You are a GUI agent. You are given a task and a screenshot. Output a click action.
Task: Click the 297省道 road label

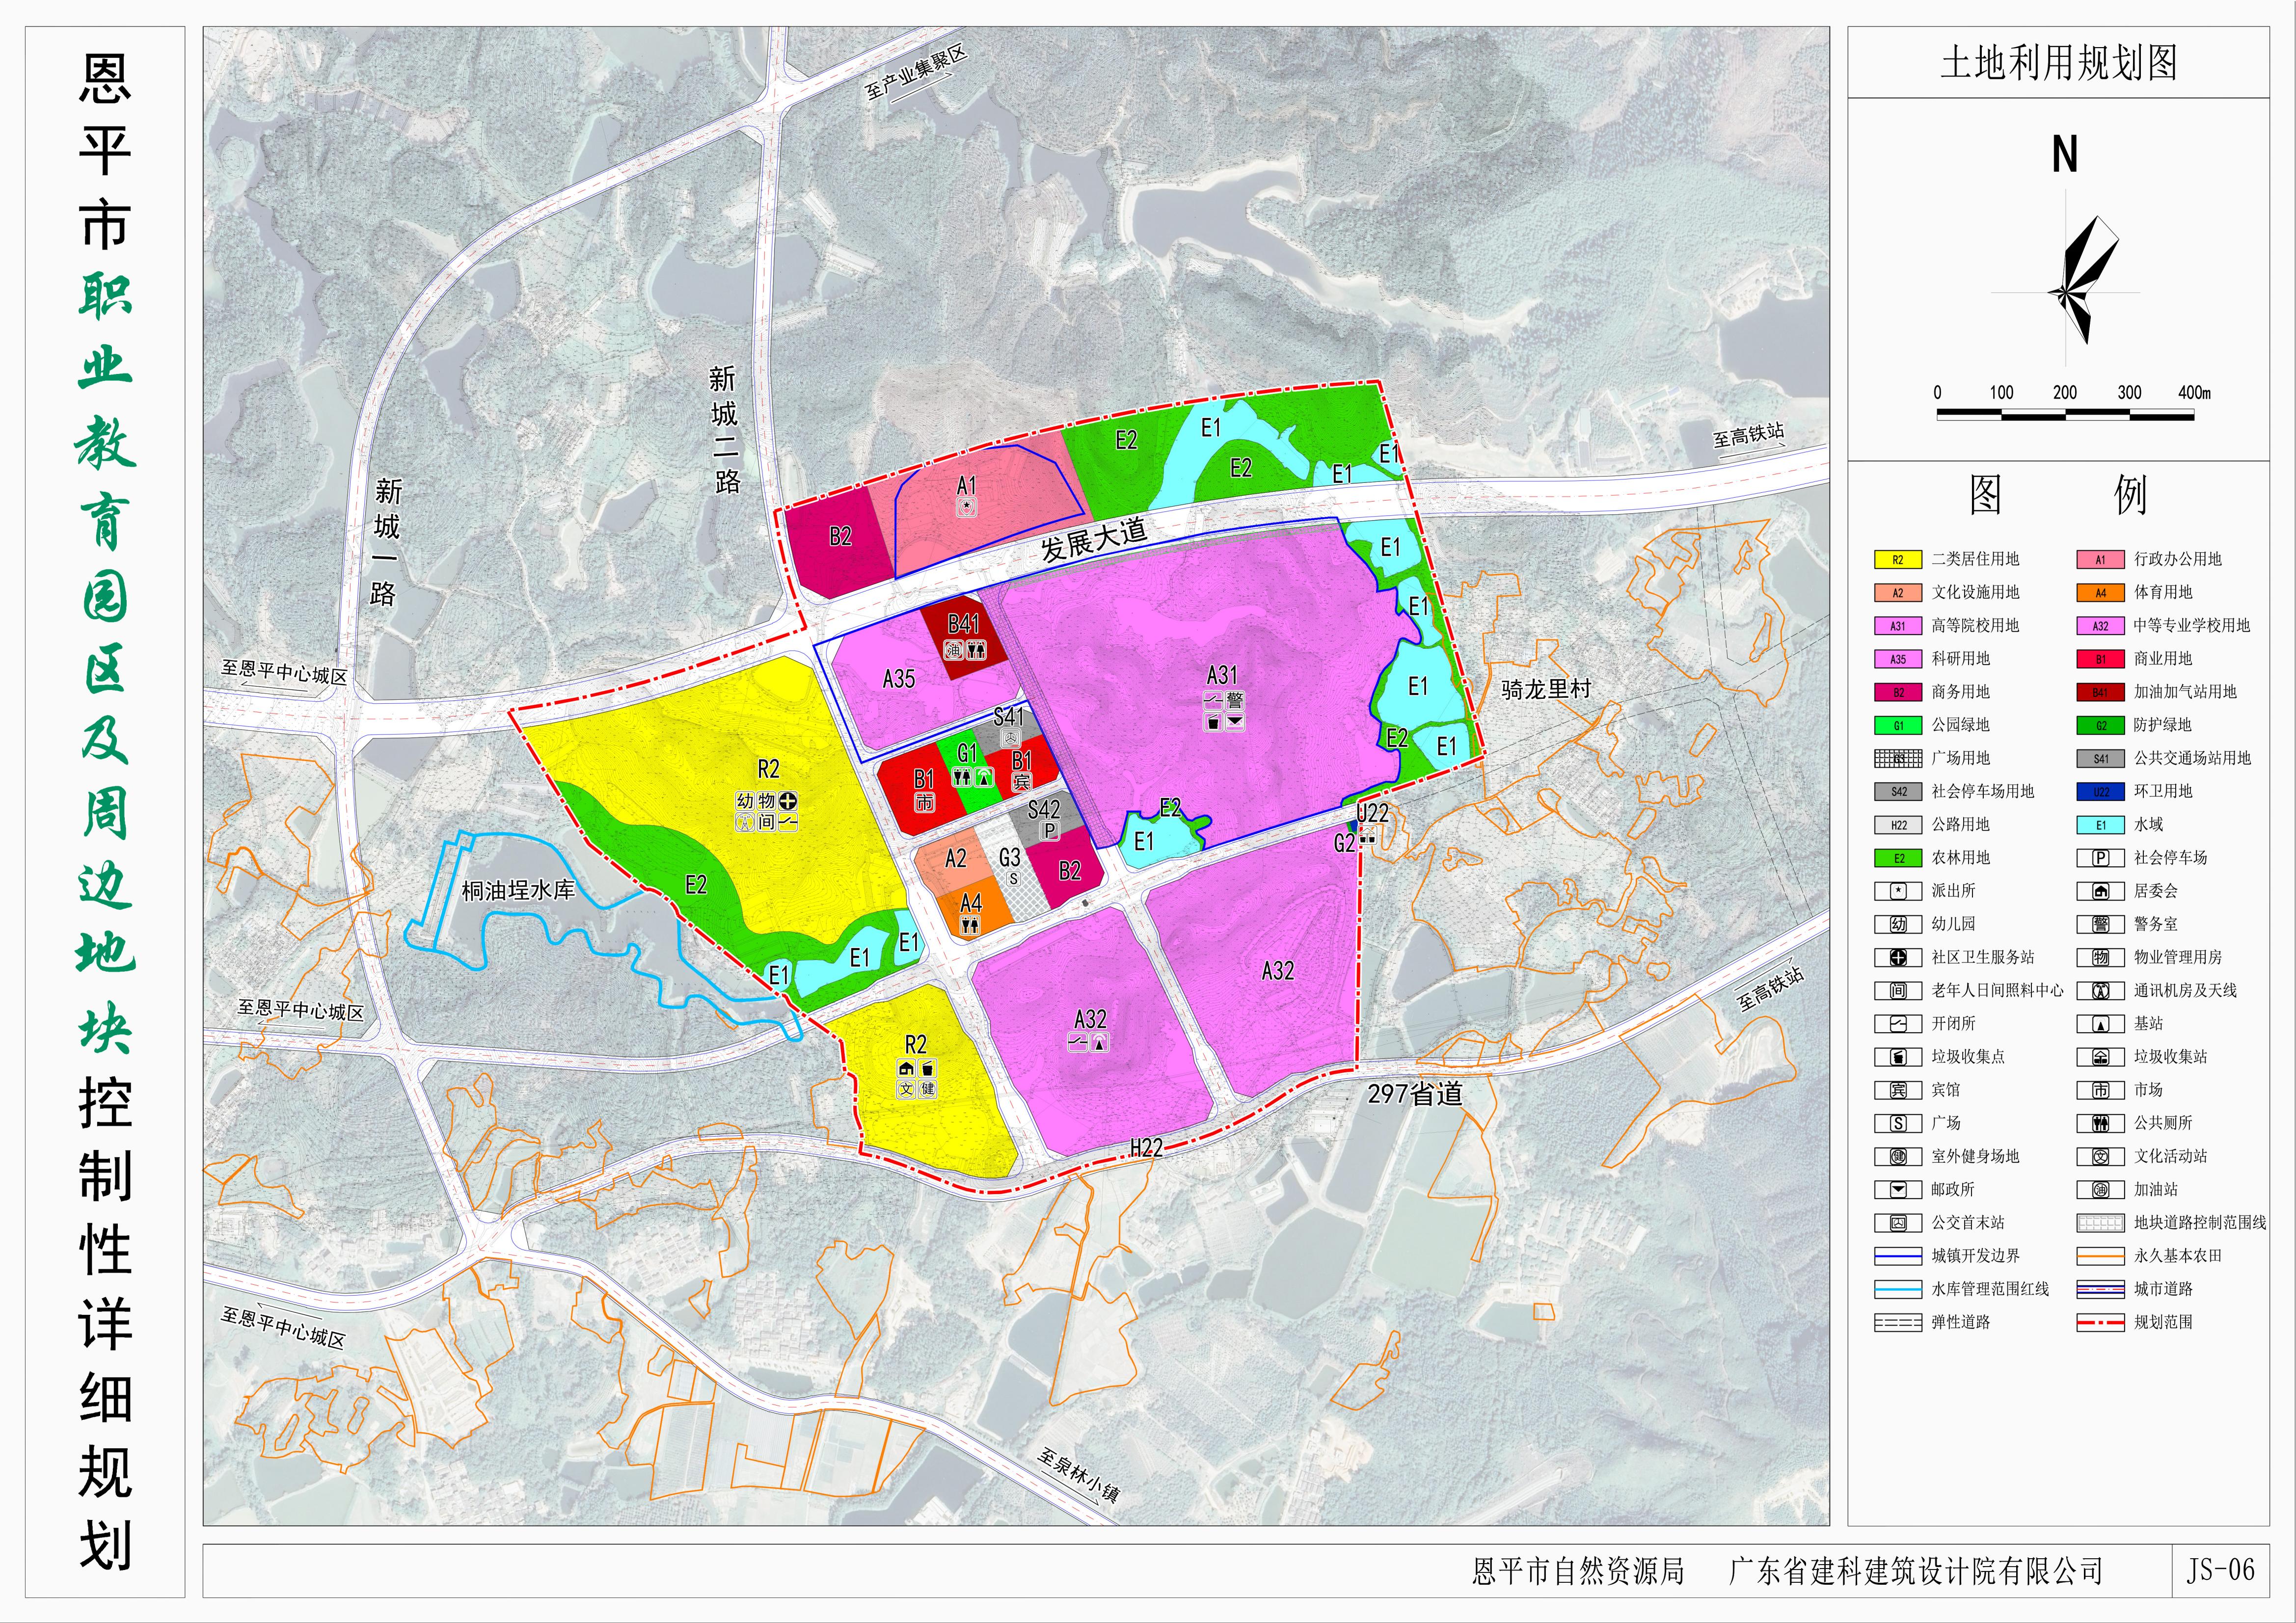pyautogui.click(x=1415, y=1094)
